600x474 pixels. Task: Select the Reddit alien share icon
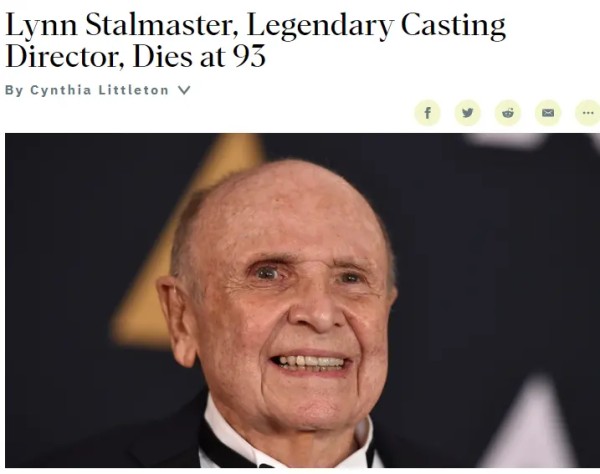508,113
